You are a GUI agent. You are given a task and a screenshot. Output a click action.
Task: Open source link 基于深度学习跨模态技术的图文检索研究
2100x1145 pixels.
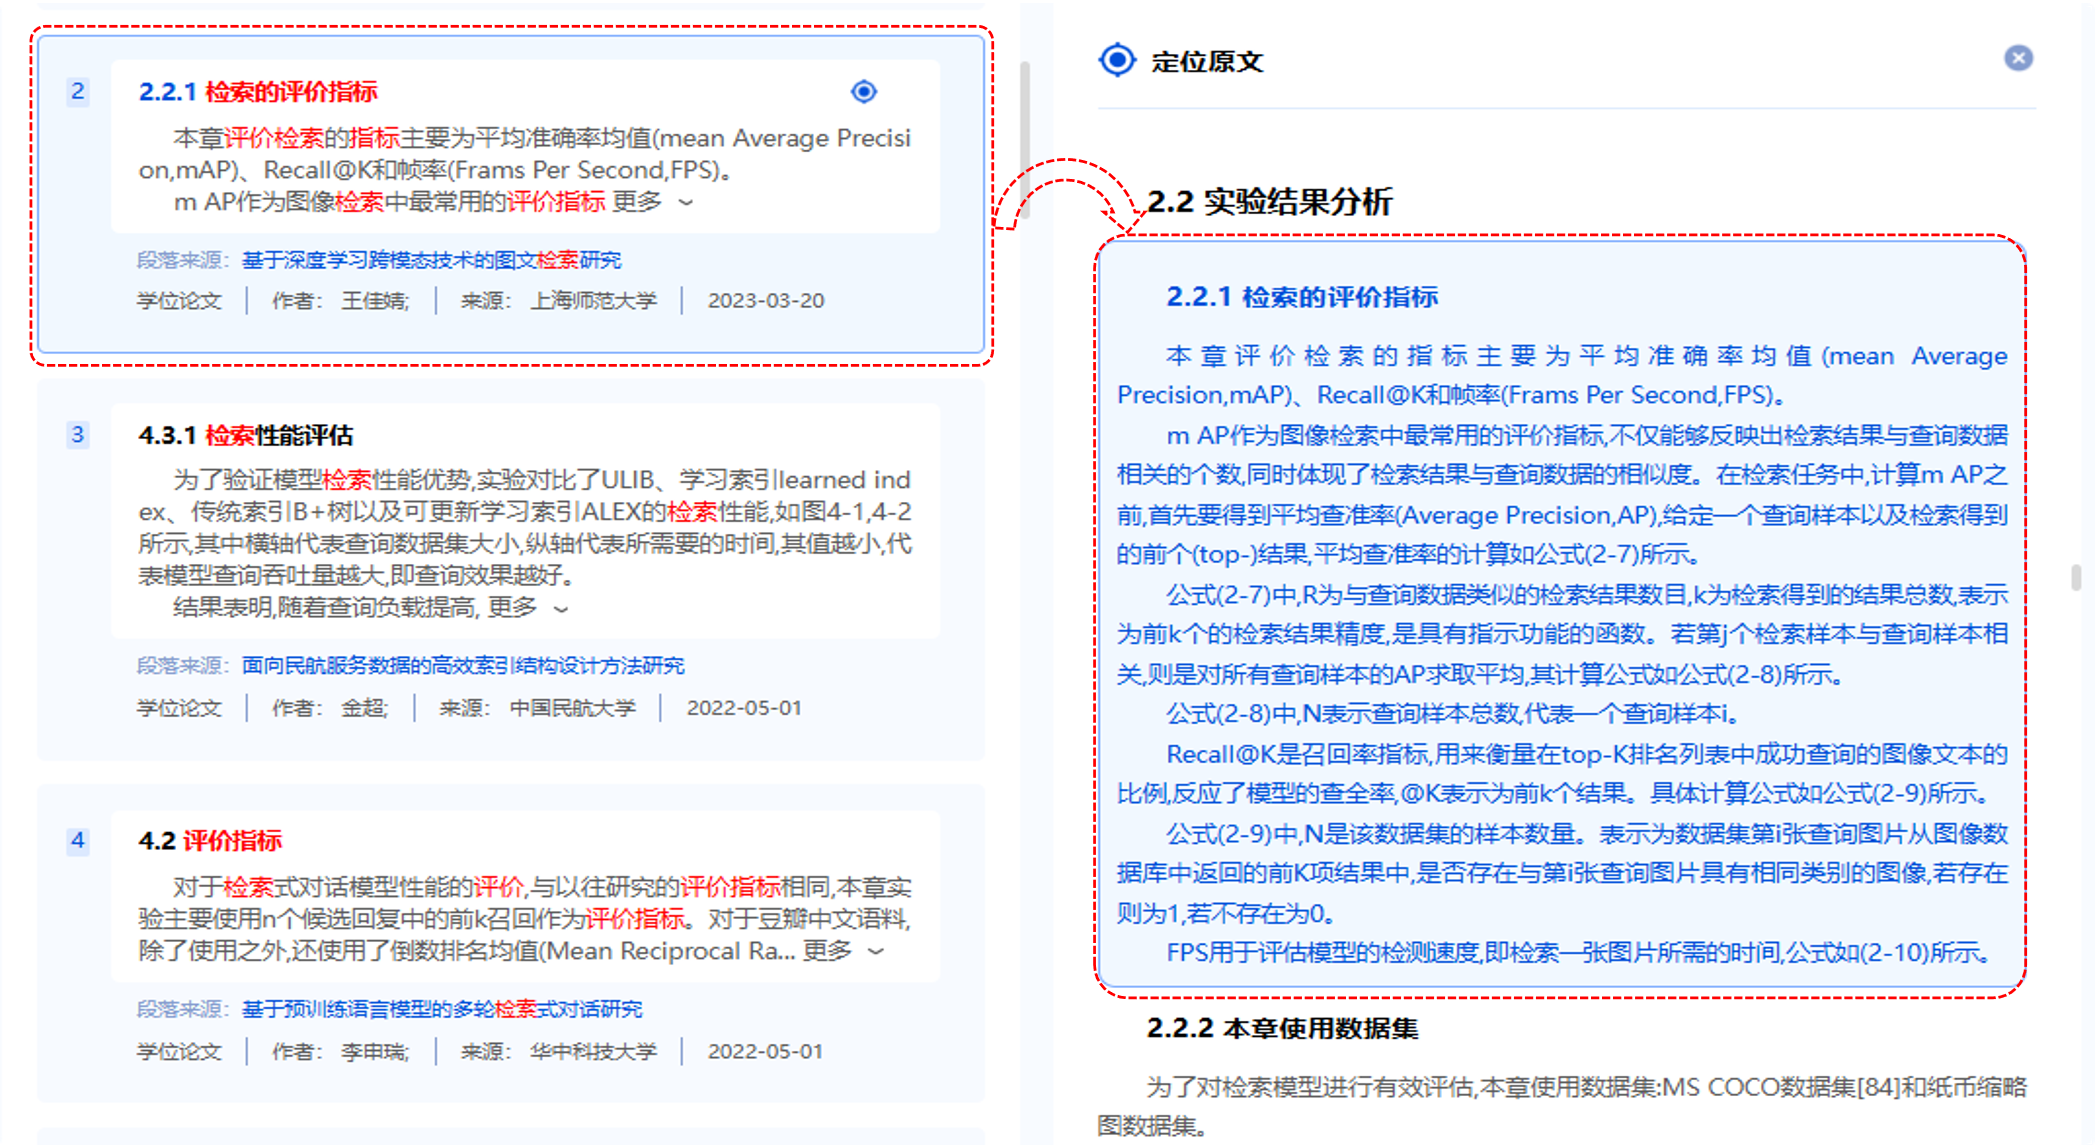(x=431, y=260)
